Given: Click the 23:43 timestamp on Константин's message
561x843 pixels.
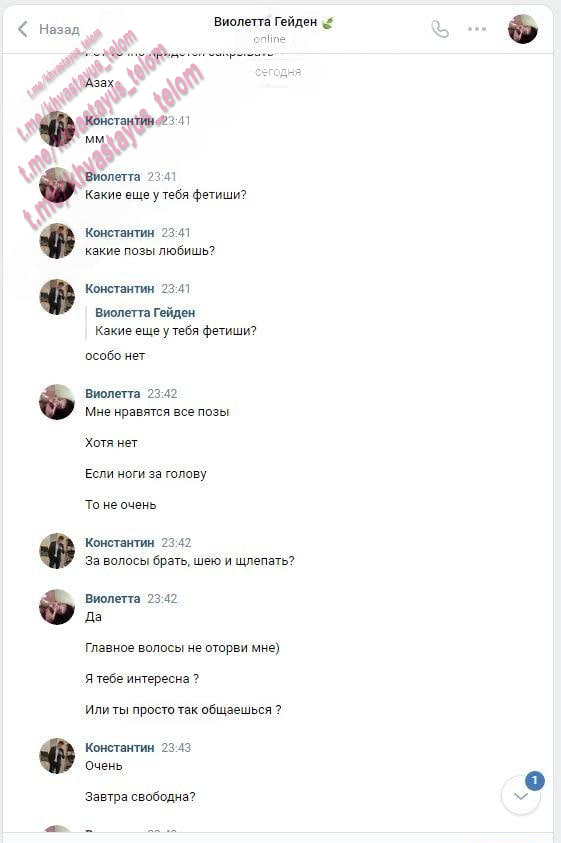Looking at the screenshot, I should (x=176, y=747).
